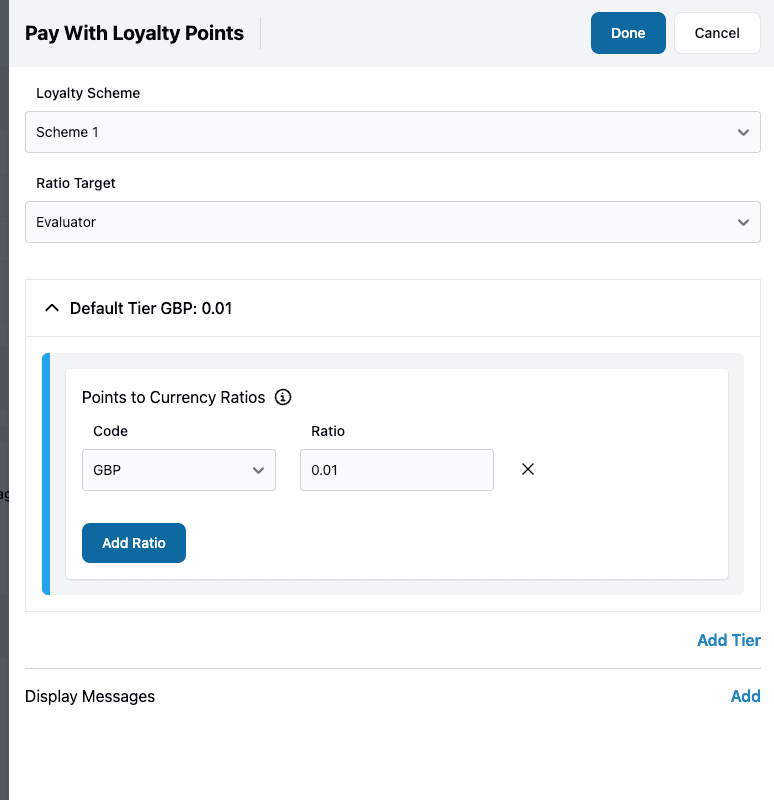Screen dimensions: 774x800
Task: Click Done to save loyalty settings
Action: (627, 33)
